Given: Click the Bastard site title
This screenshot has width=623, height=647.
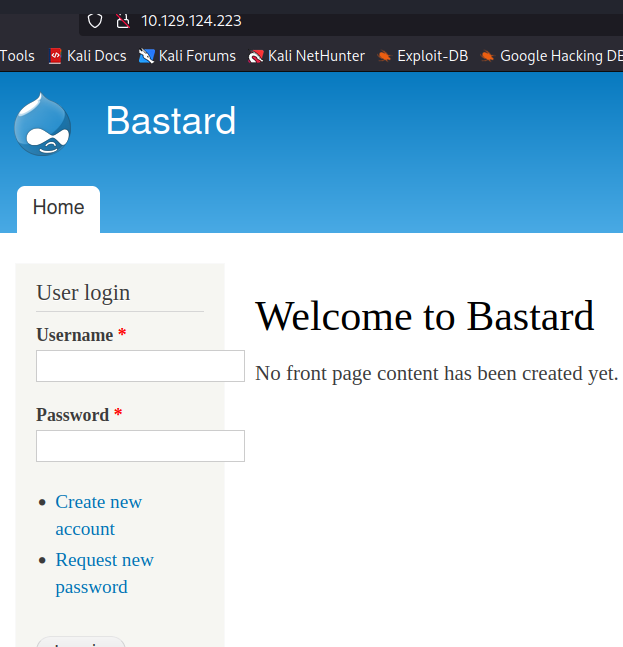Looking at the screenshot, I should click(171, 120).
